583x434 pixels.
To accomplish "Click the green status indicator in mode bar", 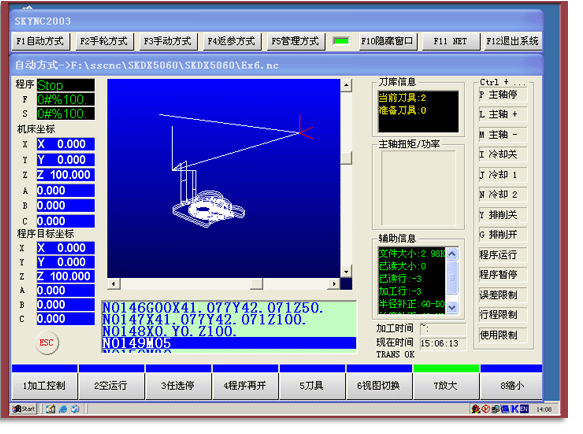I will (x=341, y=41).
